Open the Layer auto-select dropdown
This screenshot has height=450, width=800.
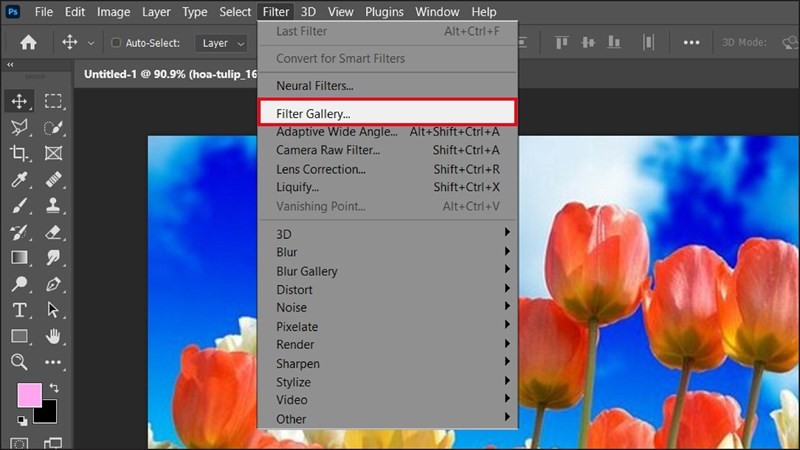click(x=221, y=43)
